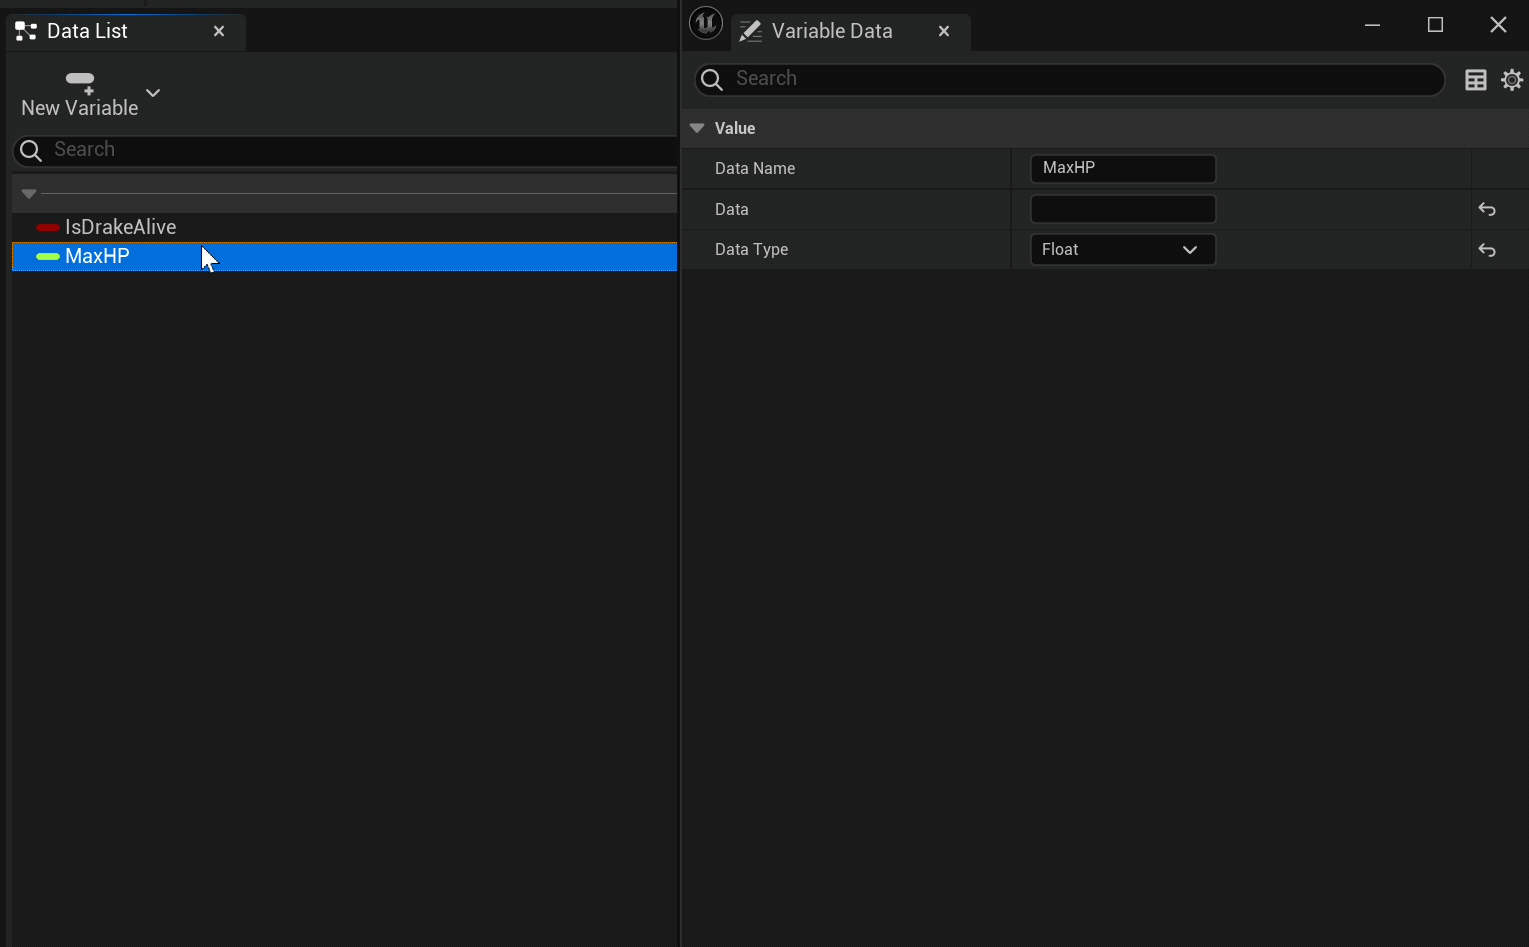Select the MaxHP variable row

tap(345, 256)
